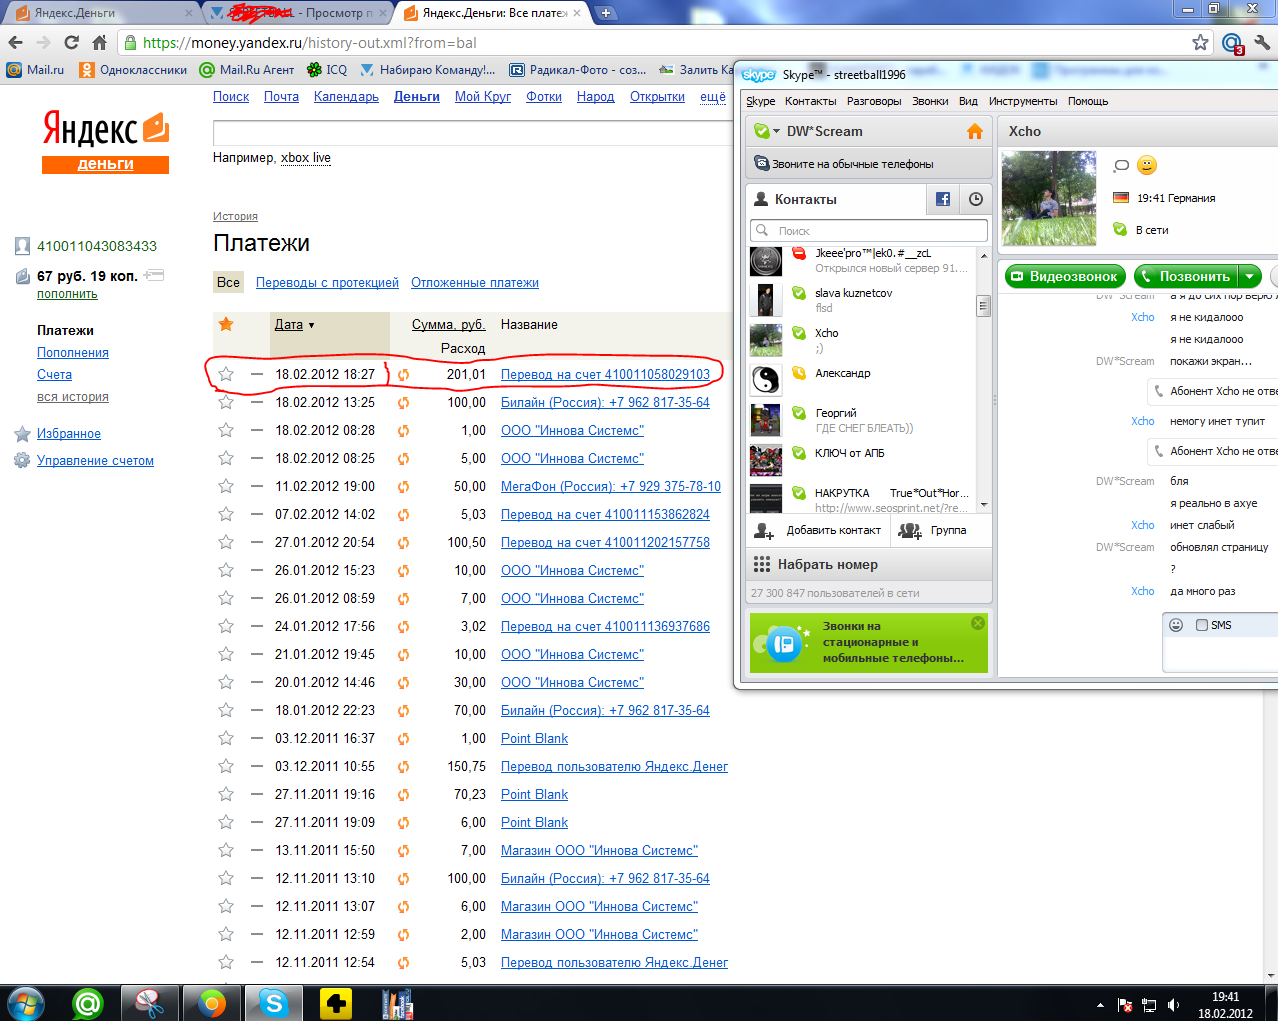Open Перевод на счет 410011058029103 link
The height and width of the screenshot is (1021, 1278).
click(x=605, y=374)
